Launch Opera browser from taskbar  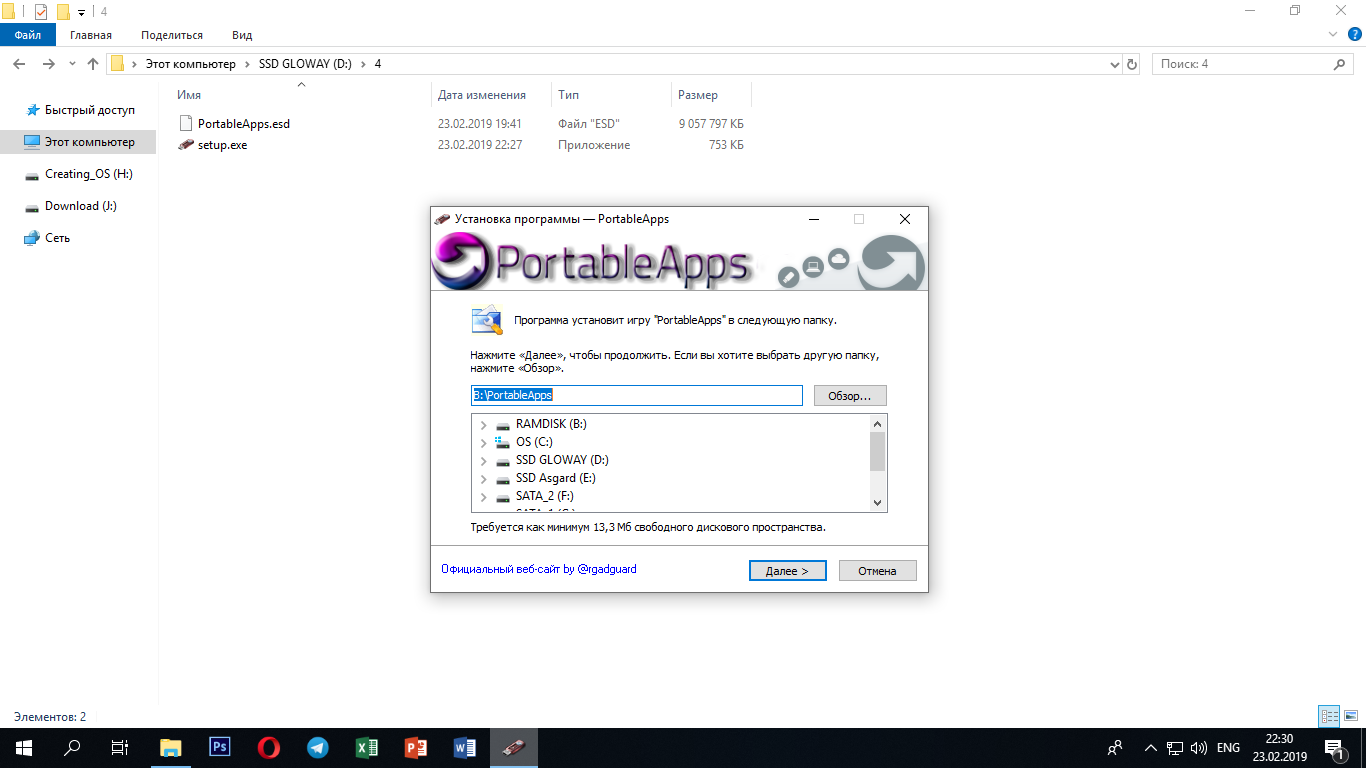[268, 748]
